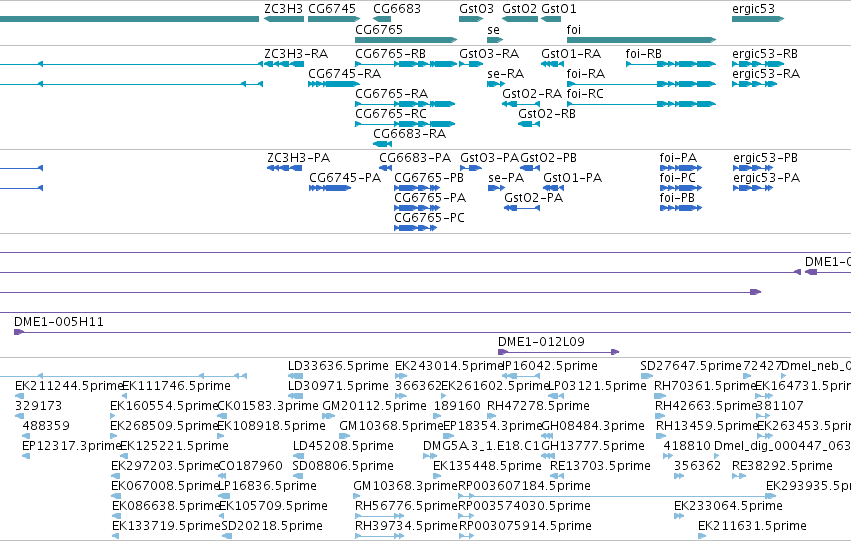Select transcript foi-RA
The height and width of the screenshot is (541, 851).
[x=586, y=74]
